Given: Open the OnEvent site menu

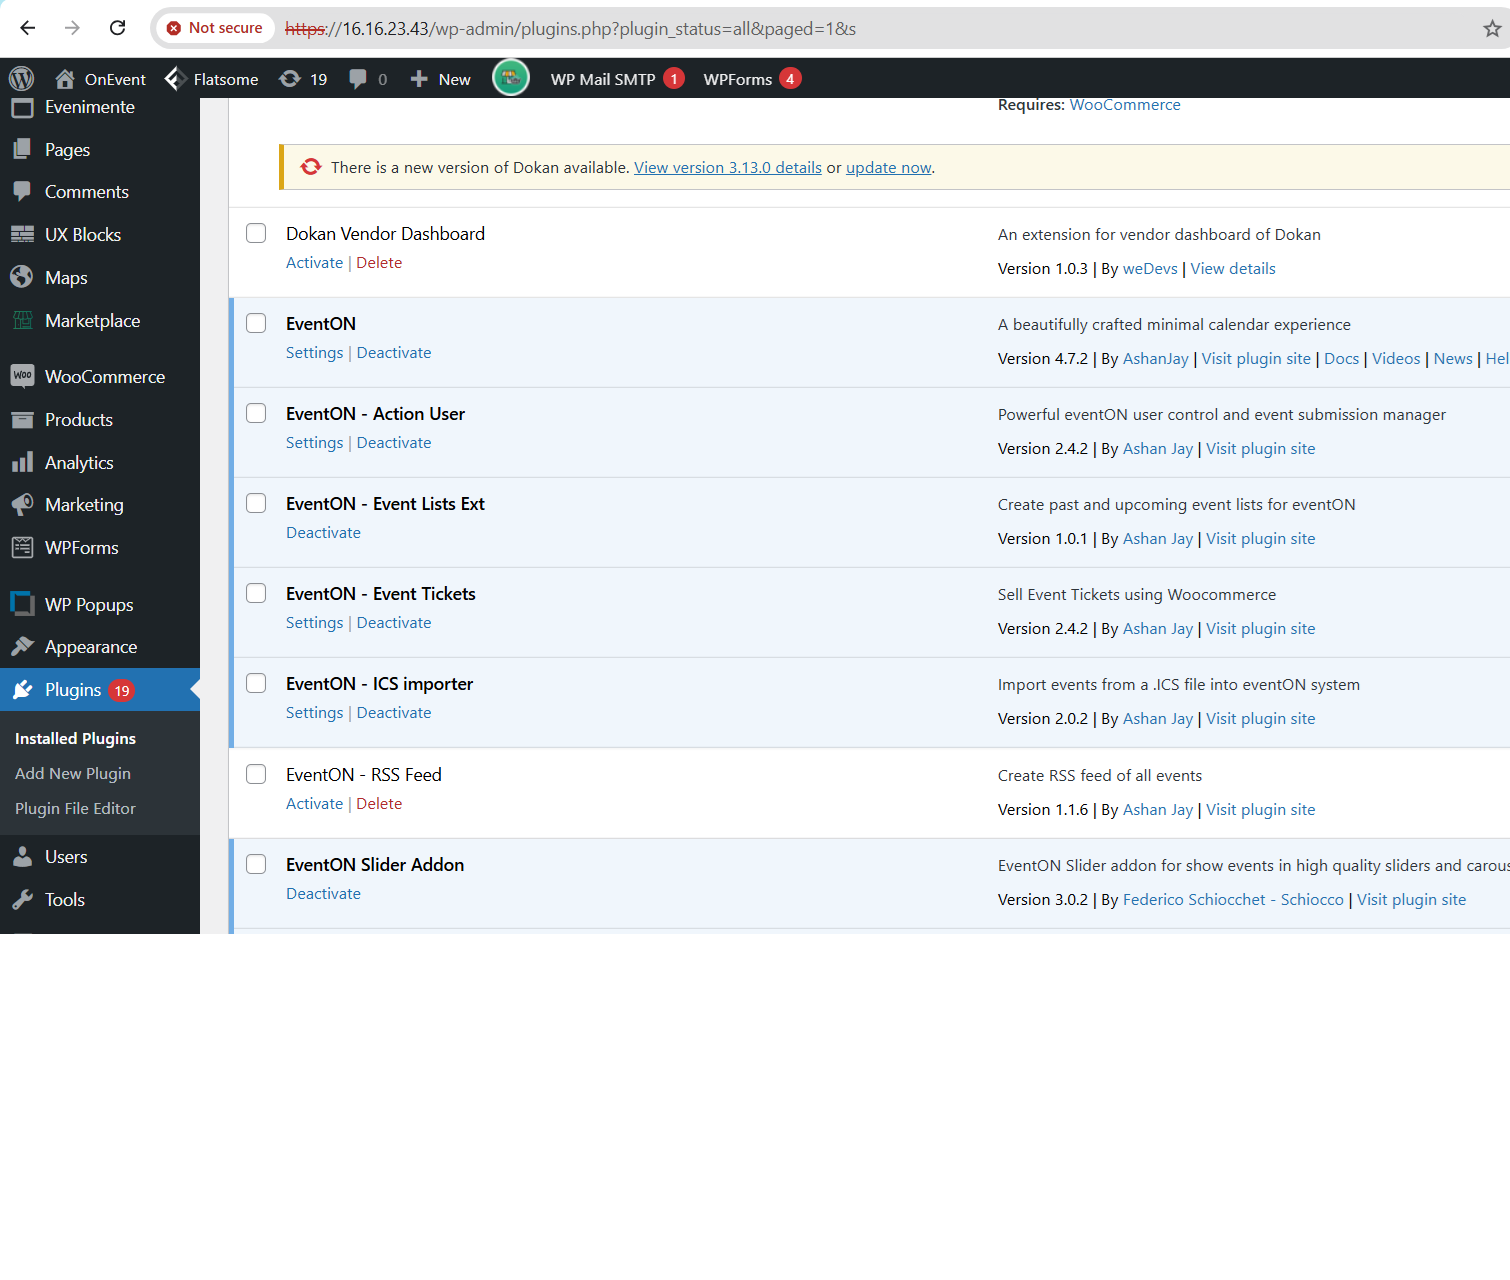Looking at the screenshot, I should coord(100,79).
